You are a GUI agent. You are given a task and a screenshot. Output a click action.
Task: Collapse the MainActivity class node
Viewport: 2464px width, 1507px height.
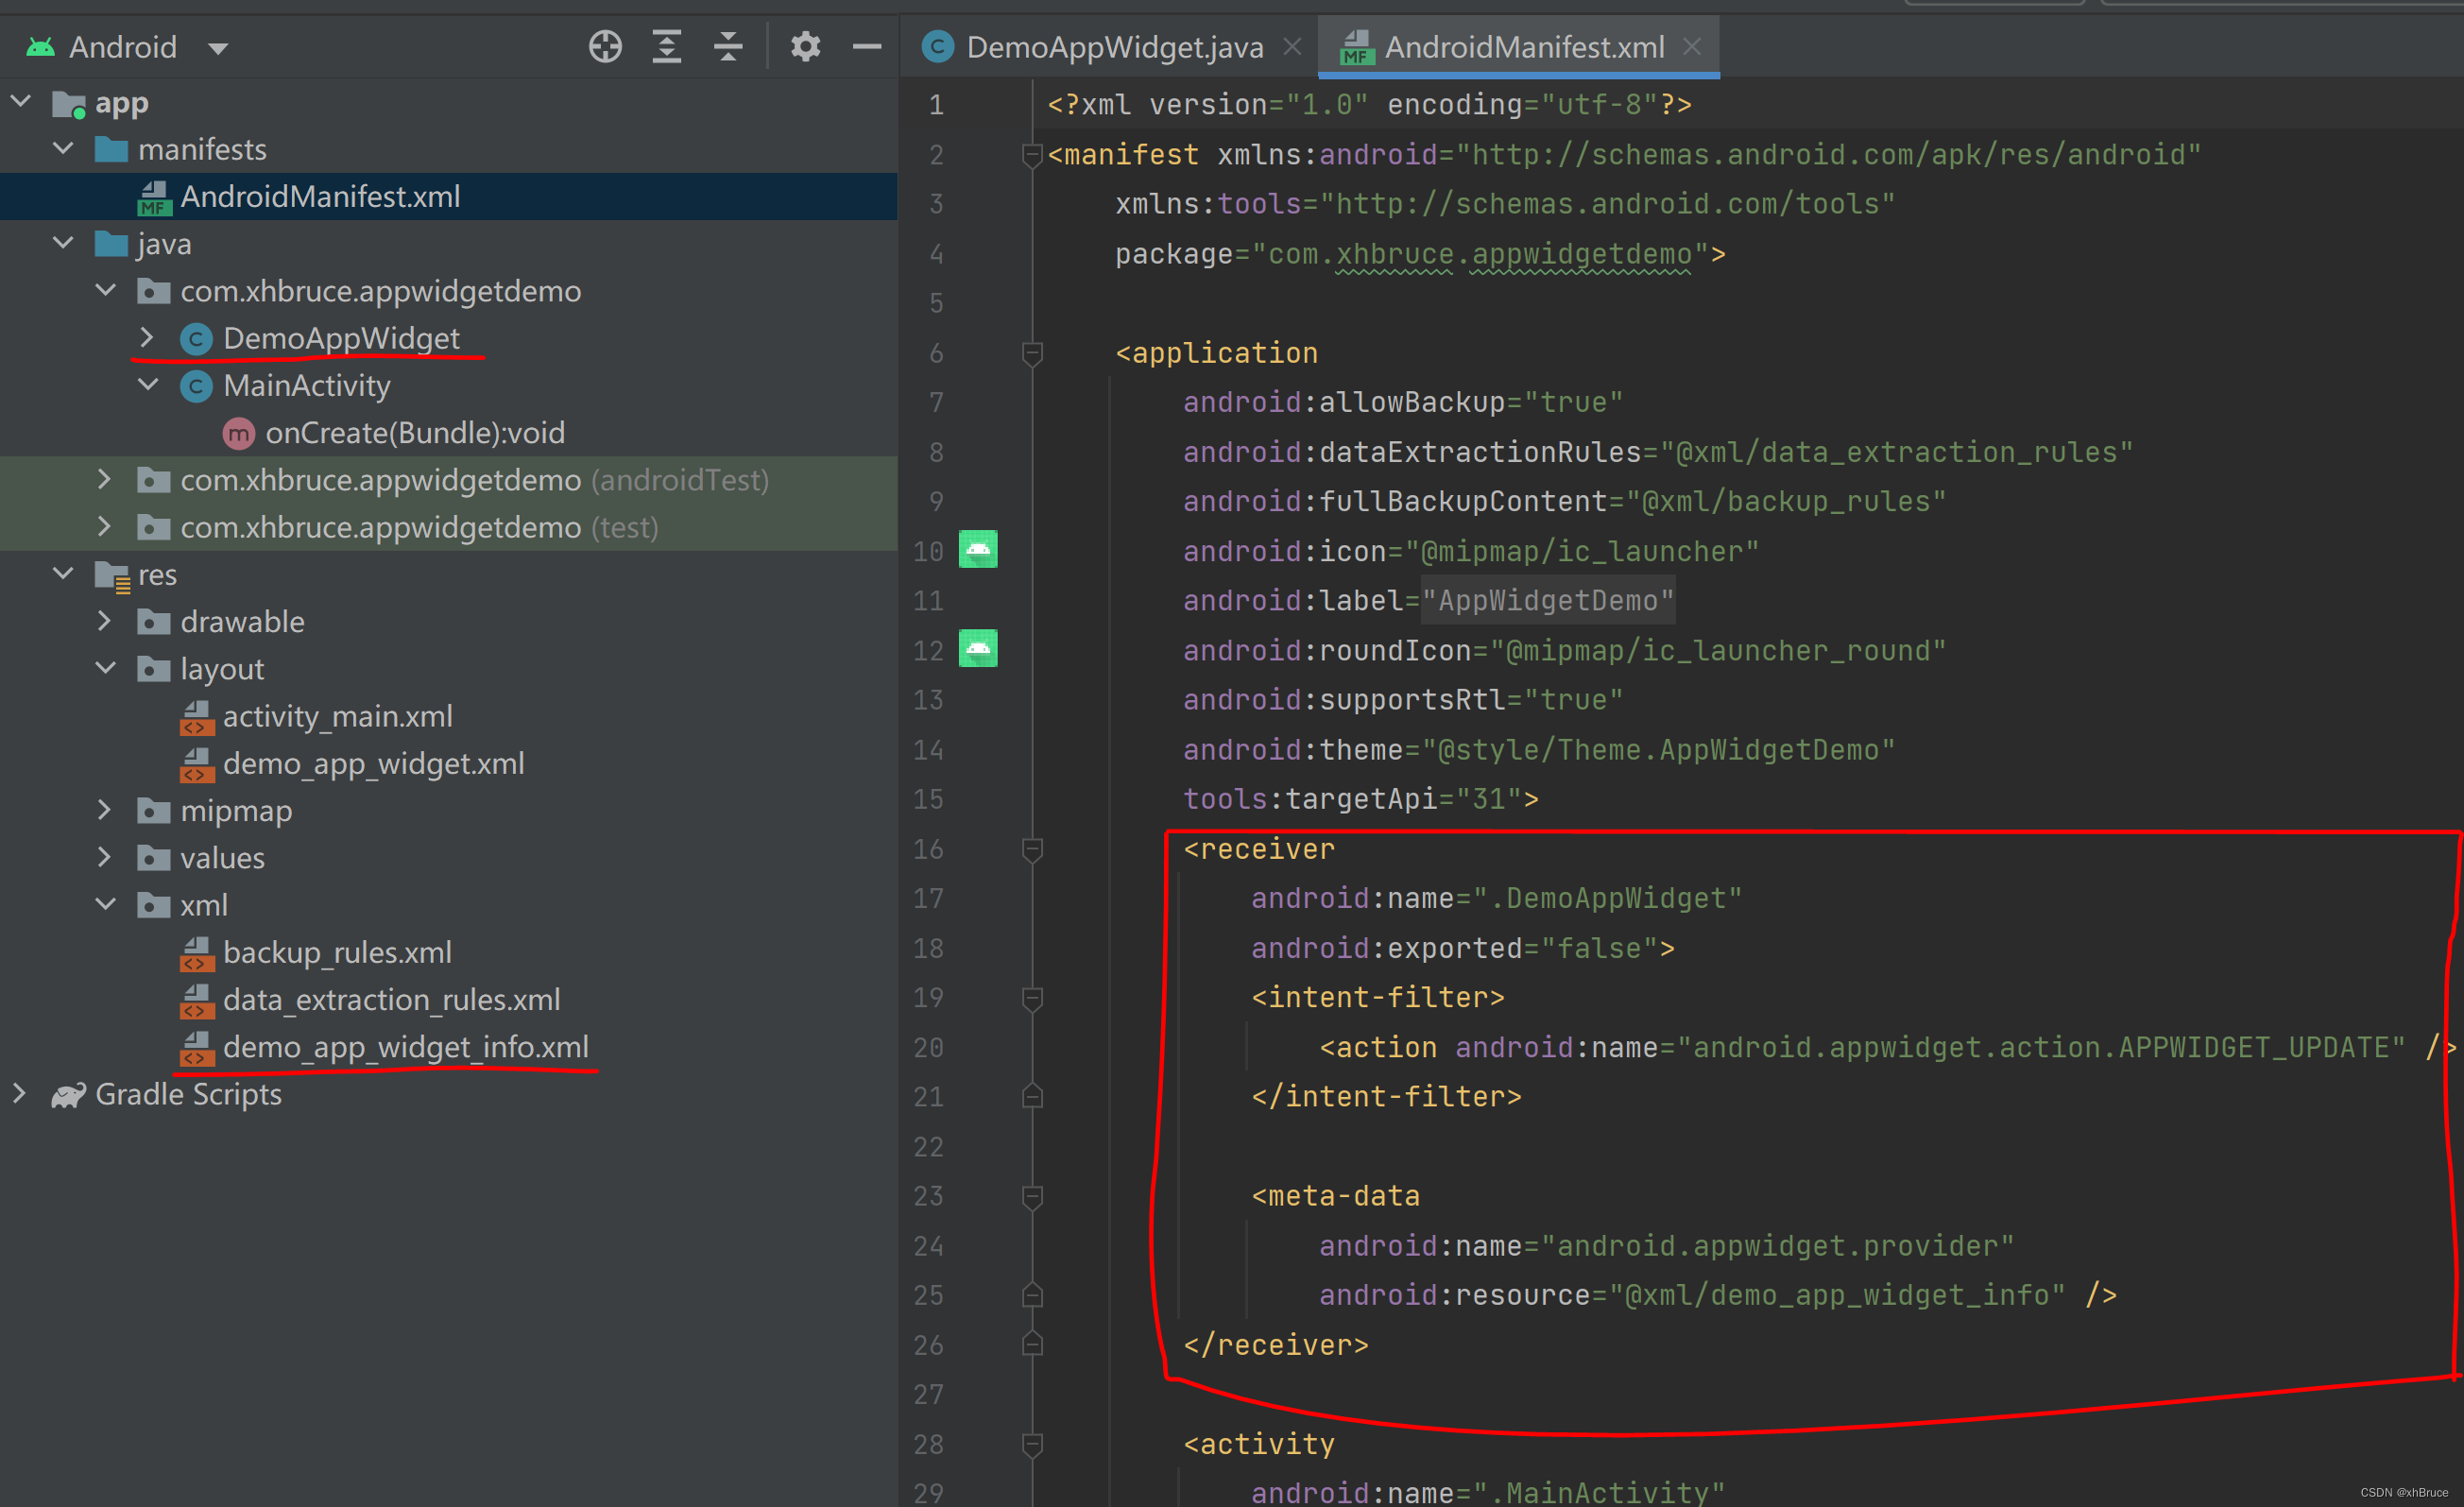tap(148, 385)
